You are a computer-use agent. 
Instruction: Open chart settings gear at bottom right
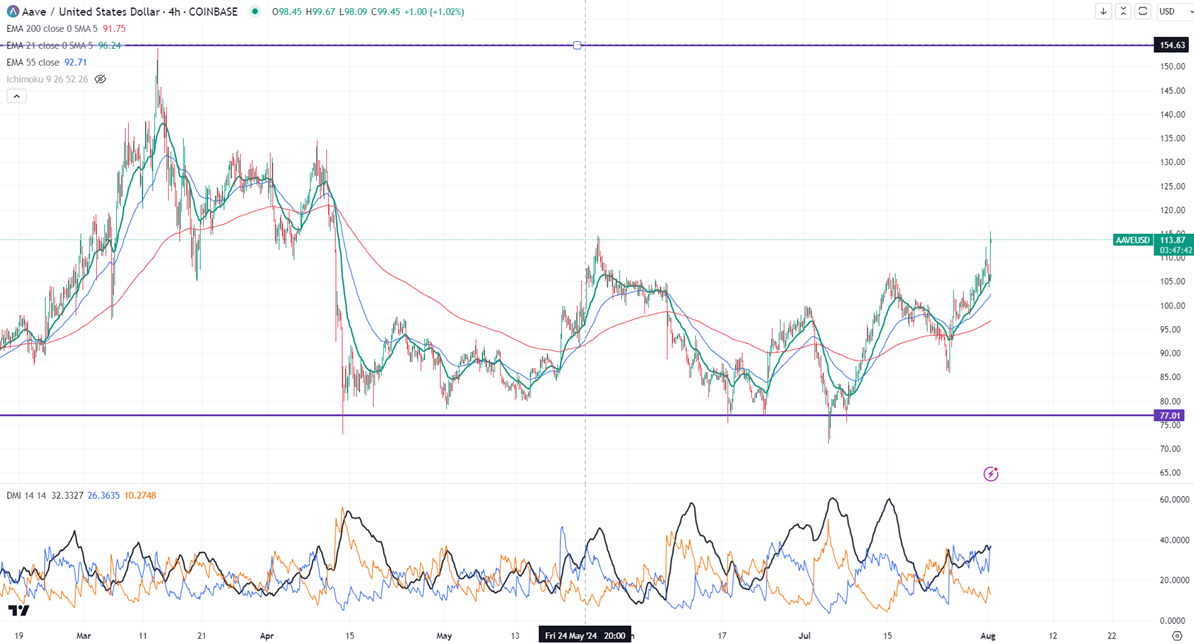pyautogui.click(x=1176, y=635)
